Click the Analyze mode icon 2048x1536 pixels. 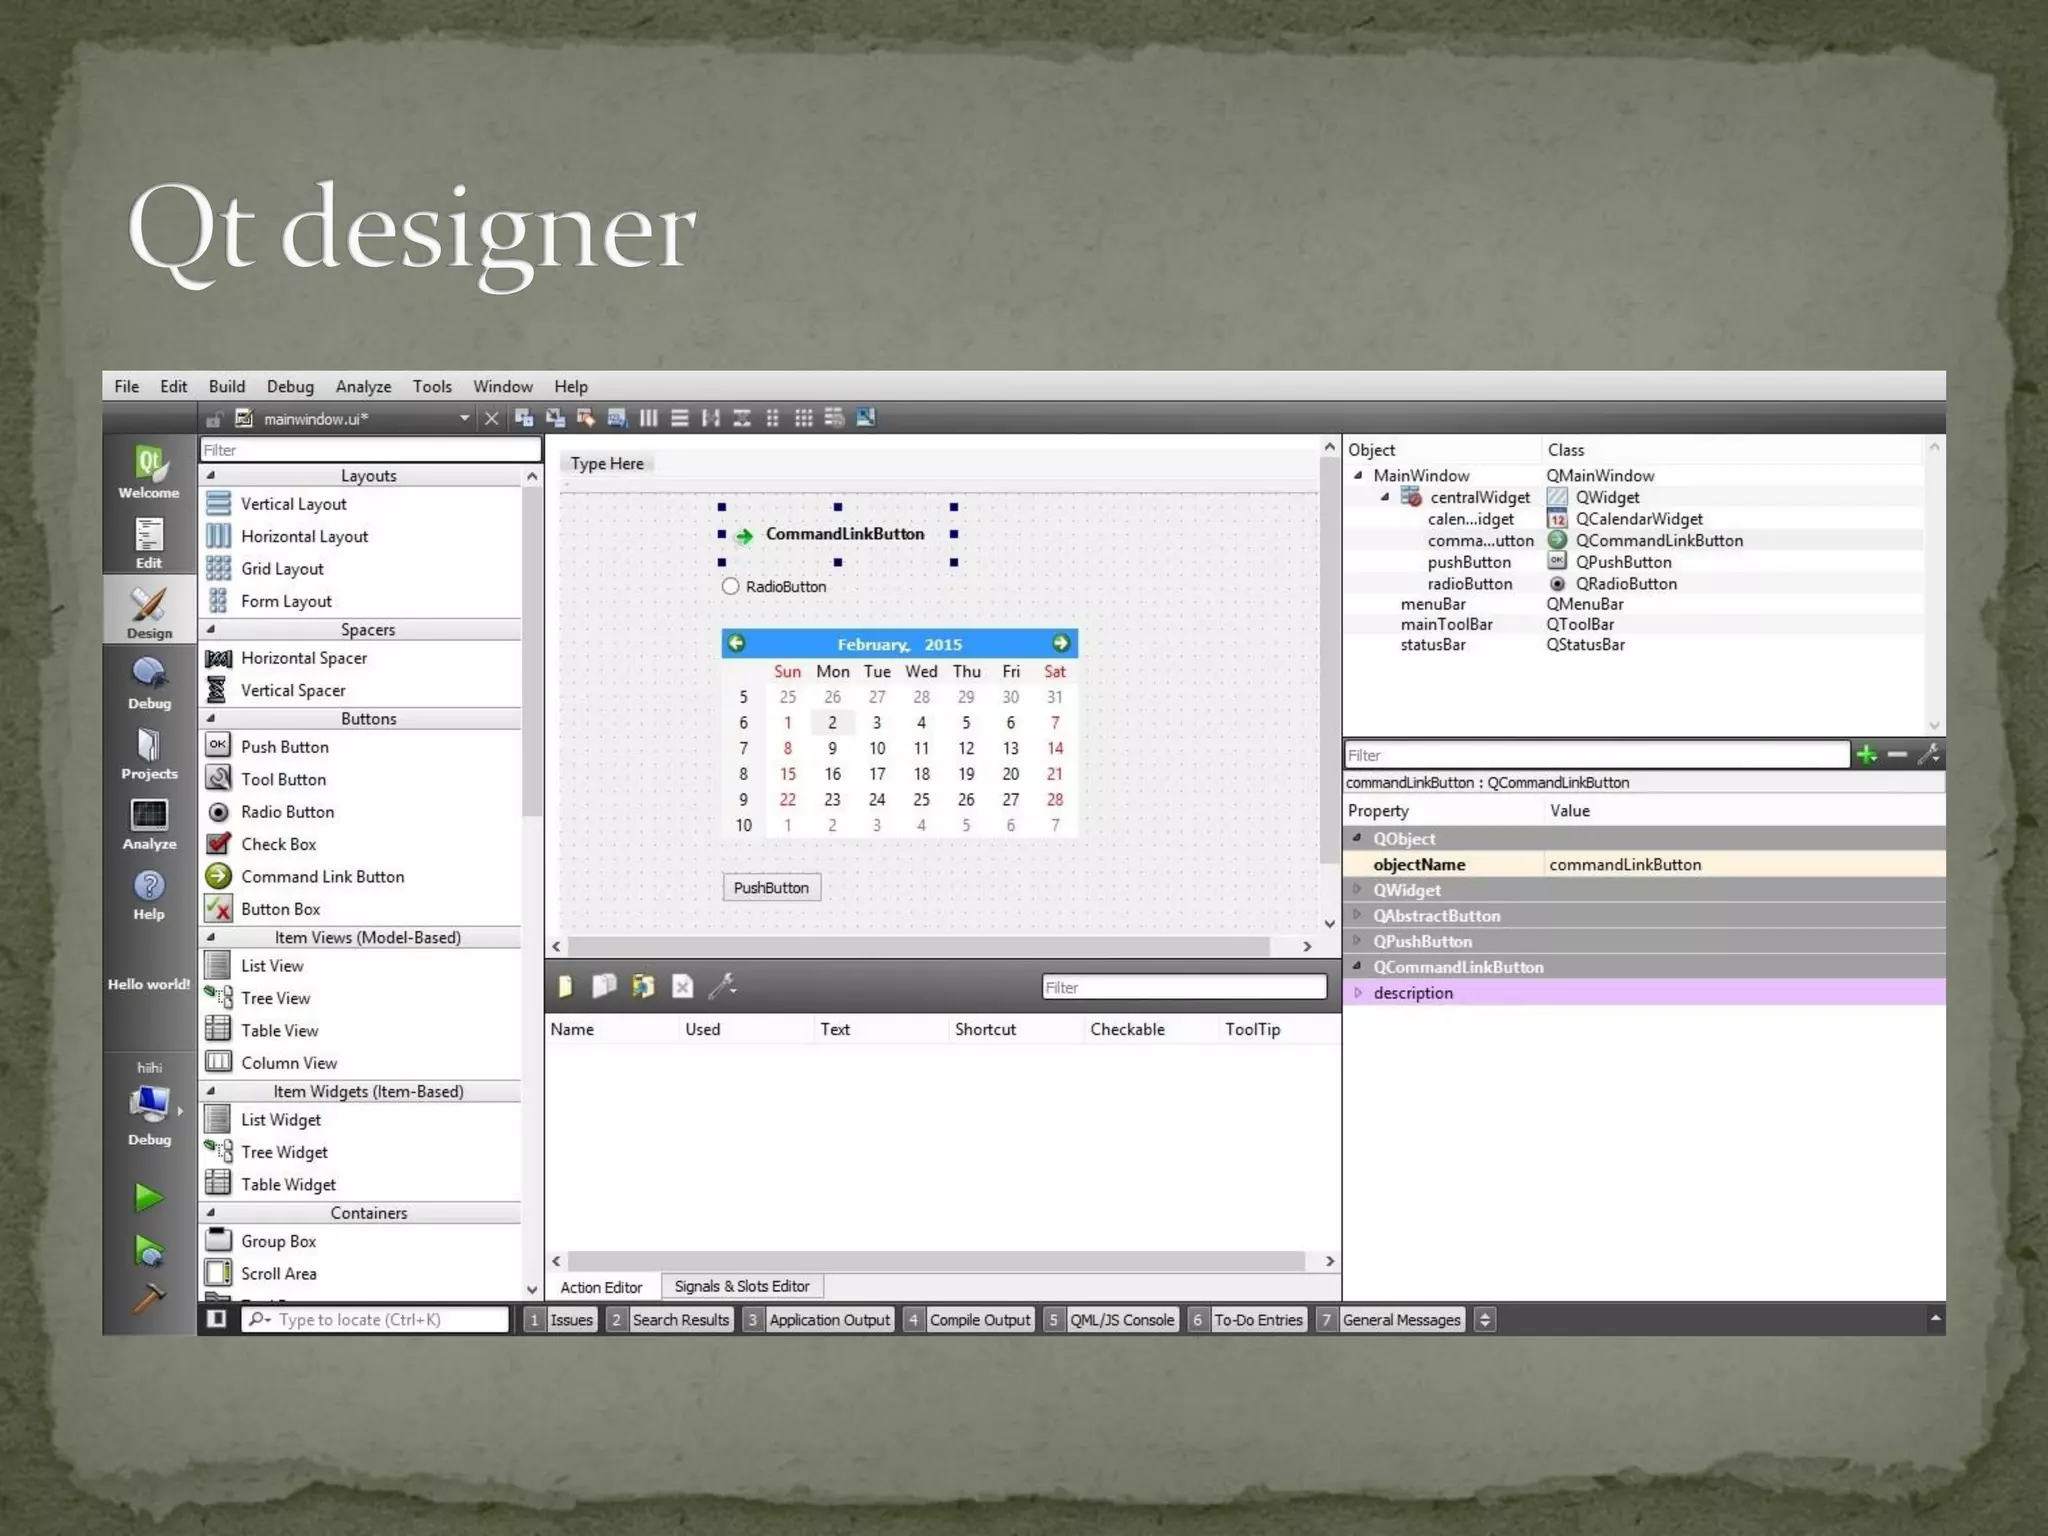pos(149,823)
